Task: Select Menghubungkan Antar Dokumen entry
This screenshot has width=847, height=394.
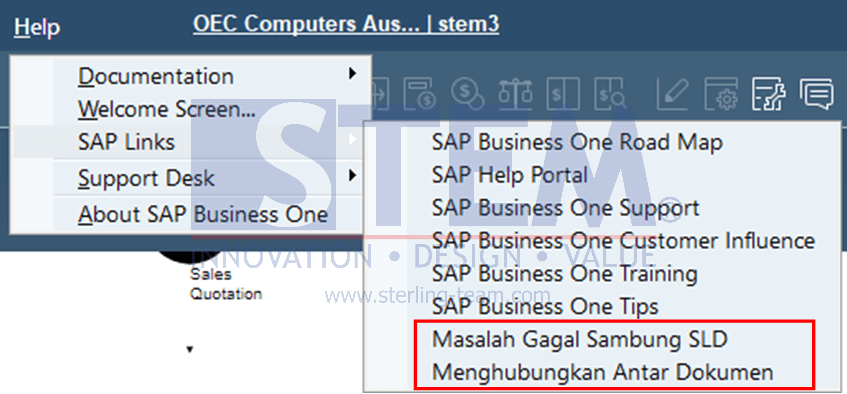Action: pyautogui.click(x=602, y=372)
